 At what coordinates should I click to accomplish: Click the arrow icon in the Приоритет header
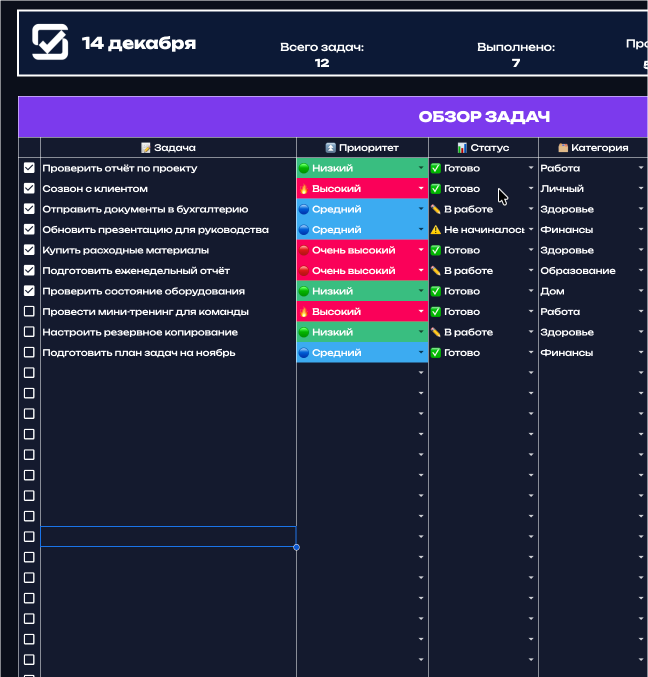(x=331, y=148)
